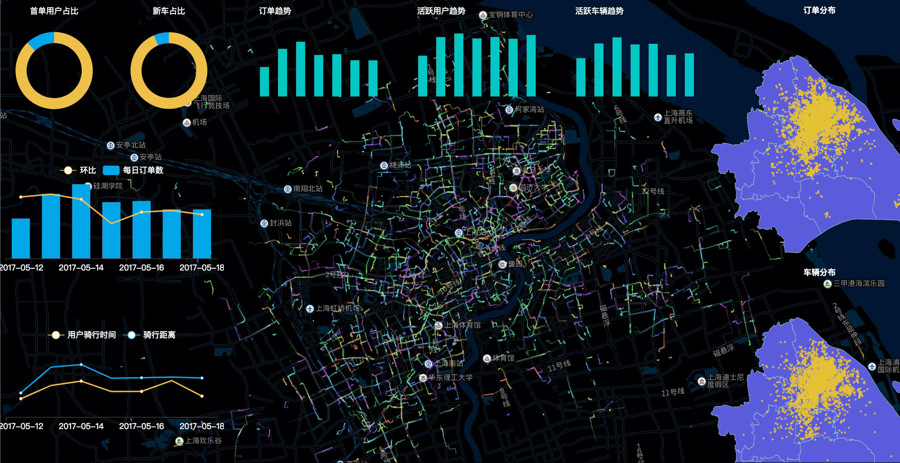Select the 桃浦站 station icon

[383, 165]
